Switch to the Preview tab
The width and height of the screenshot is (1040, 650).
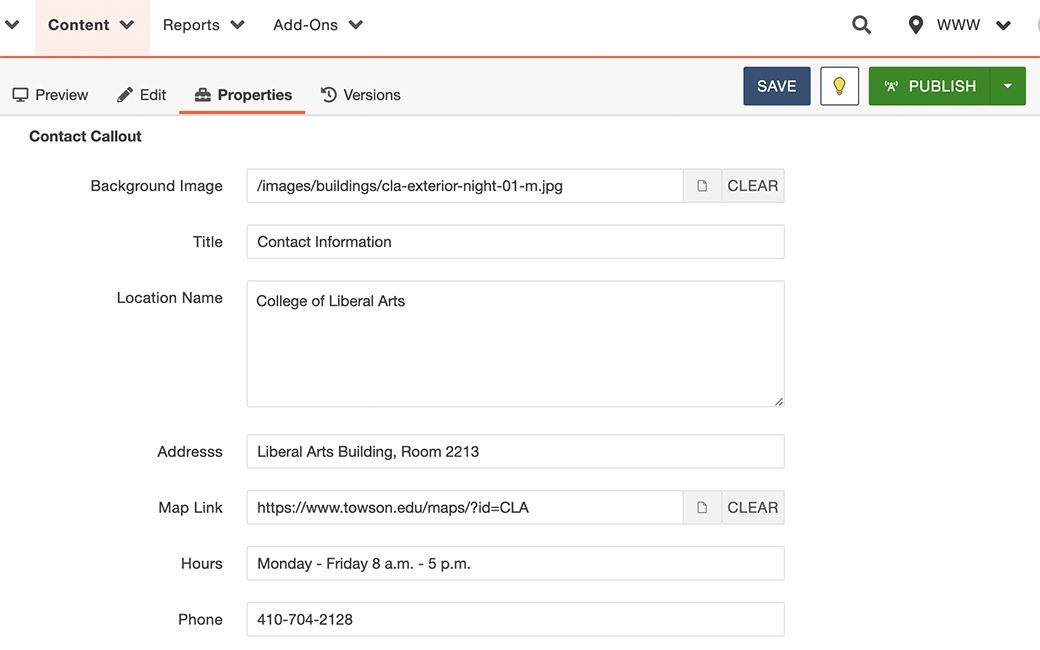pyautogui.click(x=50, y=95)
